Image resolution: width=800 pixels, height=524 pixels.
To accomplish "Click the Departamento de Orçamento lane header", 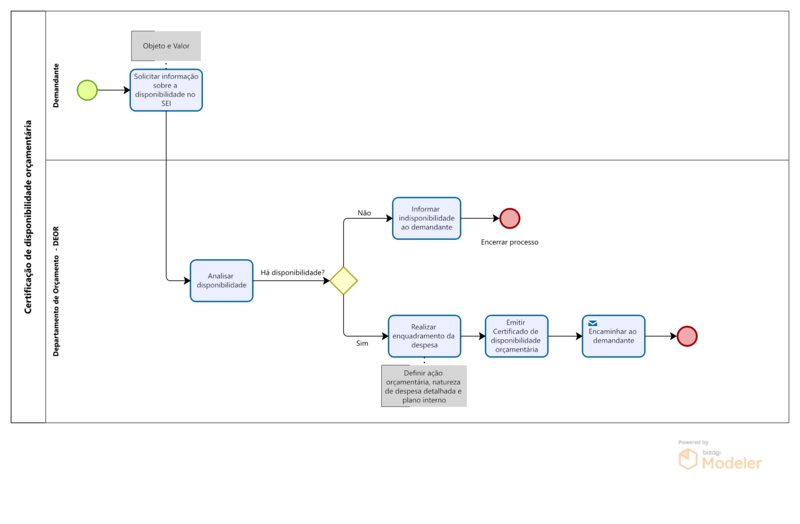I will pyautogui.click(x=56, y=290).
